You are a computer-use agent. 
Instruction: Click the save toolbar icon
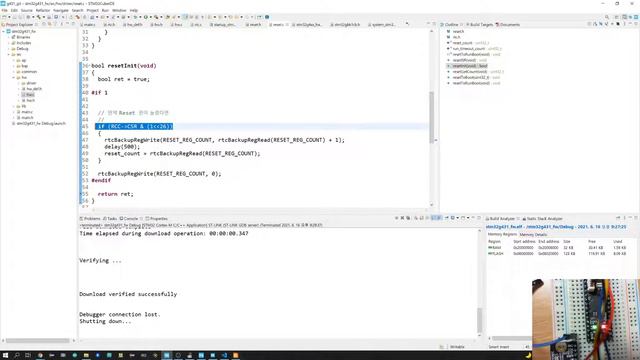coord(15,17)
